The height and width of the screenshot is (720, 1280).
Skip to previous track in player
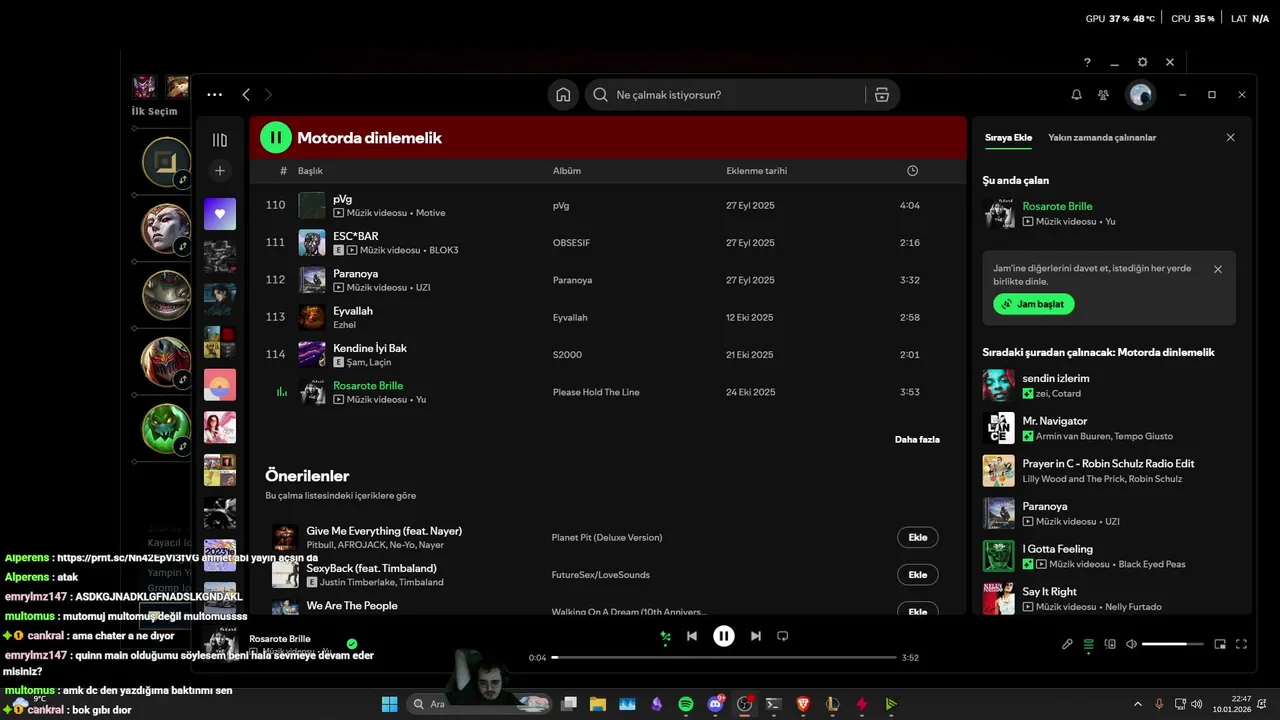pos(692,636)
